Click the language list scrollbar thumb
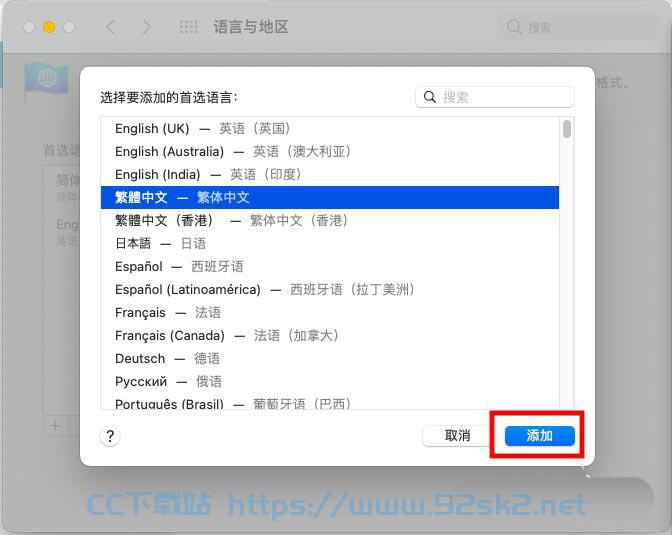672x535 pixels. click(567, 129)
